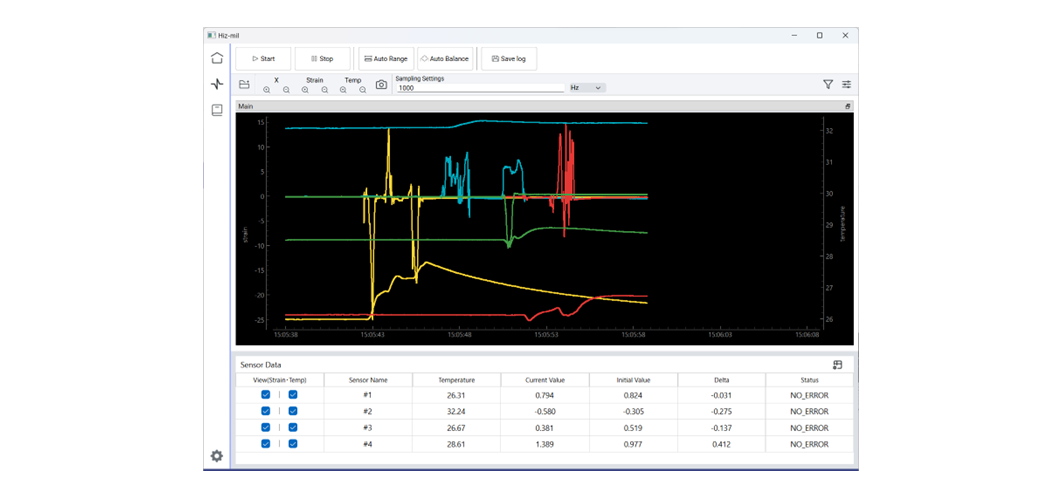Click the Sensor Data table layout icon

[837, 365]
